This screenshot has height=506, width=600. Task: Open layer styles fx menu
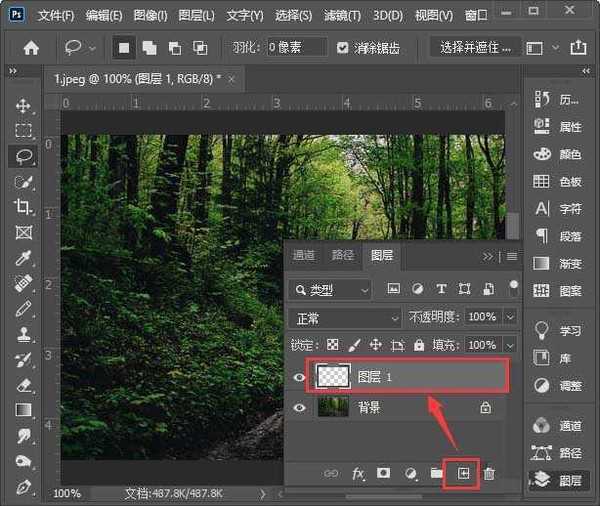358,473
